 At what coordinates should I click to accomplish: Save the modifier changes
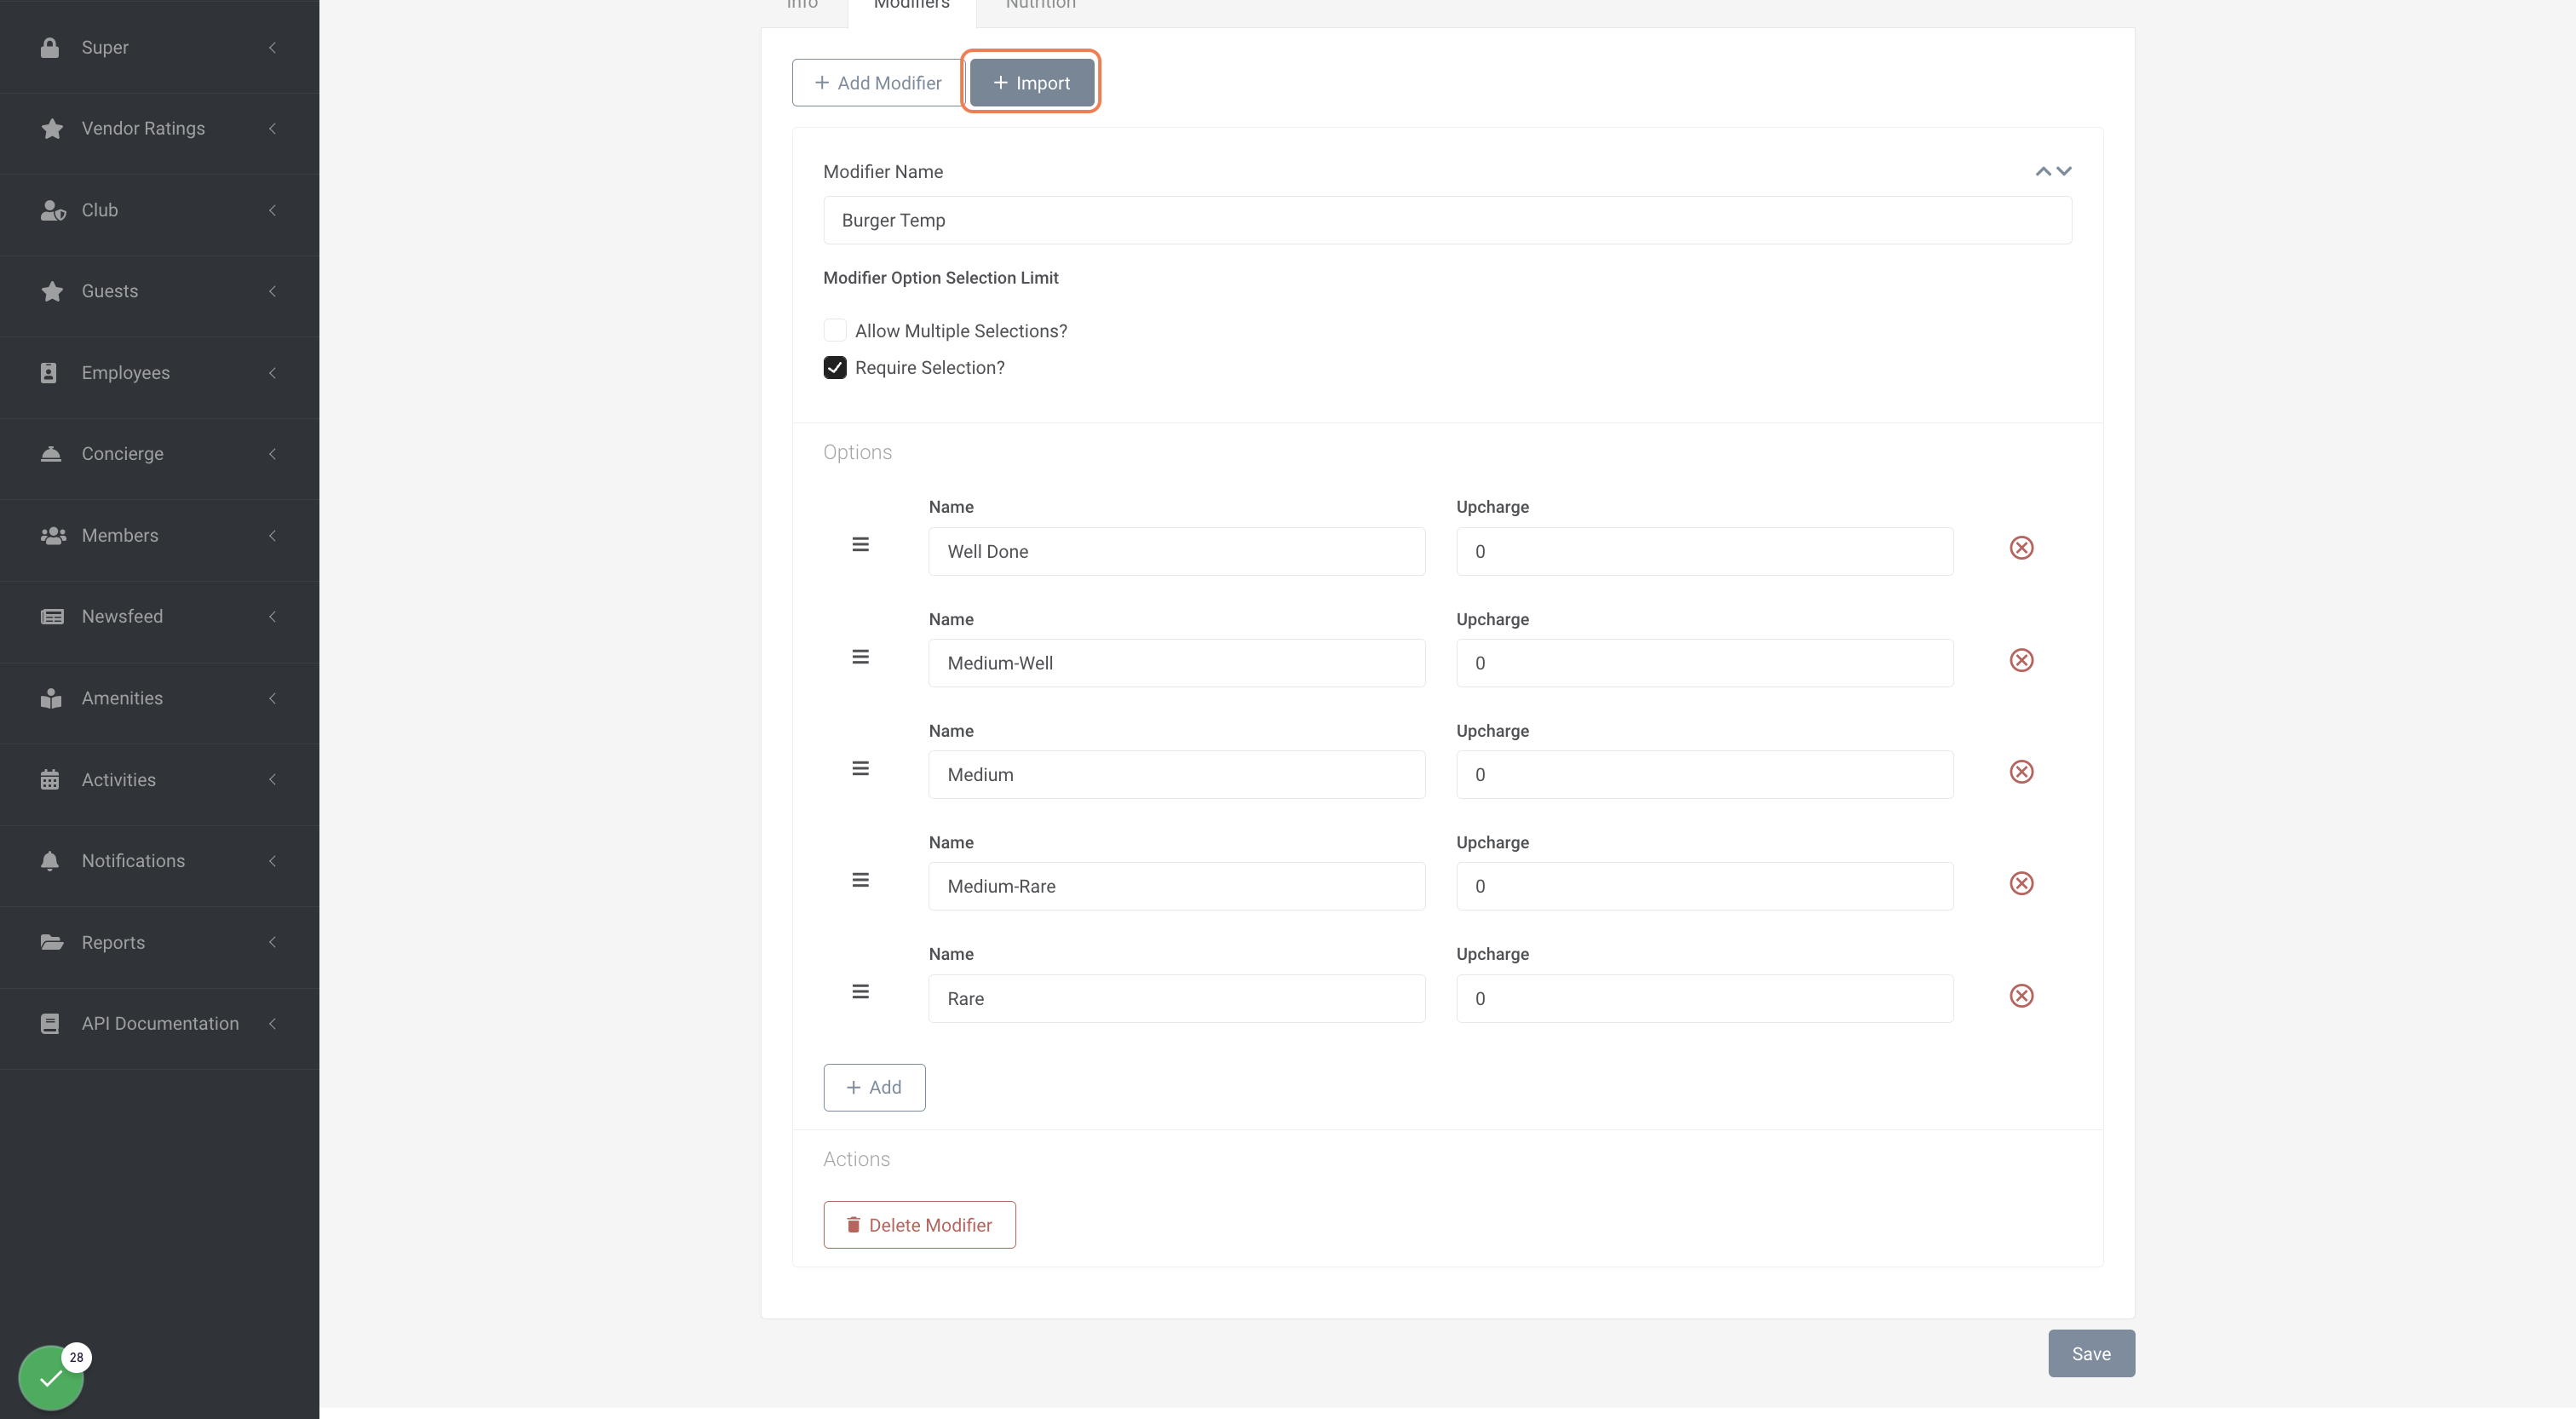pyautogui.click(x=2091, y=1354)
